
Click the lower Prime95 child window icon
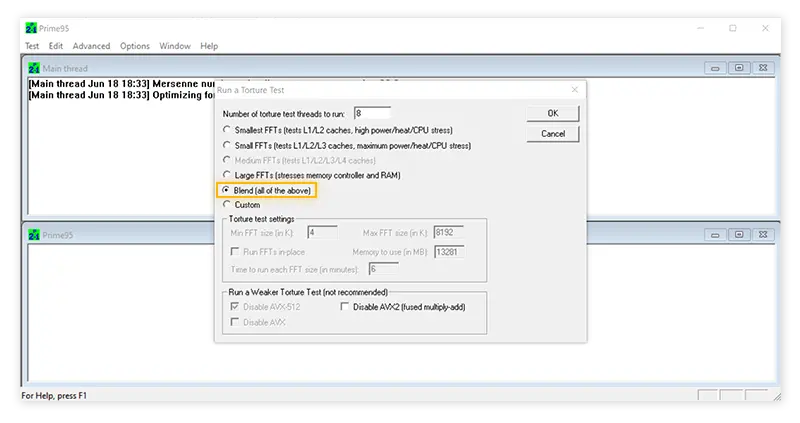[34, 235]
